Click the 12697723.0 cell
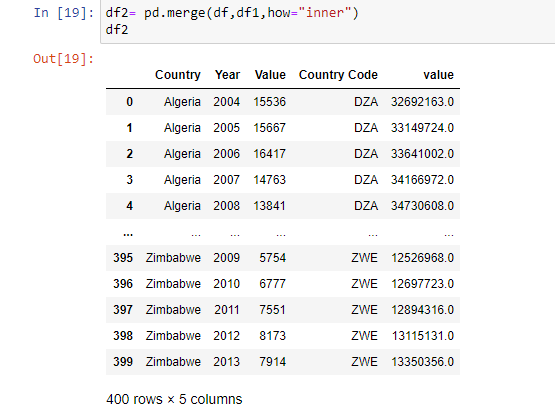 pyautogui.click(x=422, y=284)
